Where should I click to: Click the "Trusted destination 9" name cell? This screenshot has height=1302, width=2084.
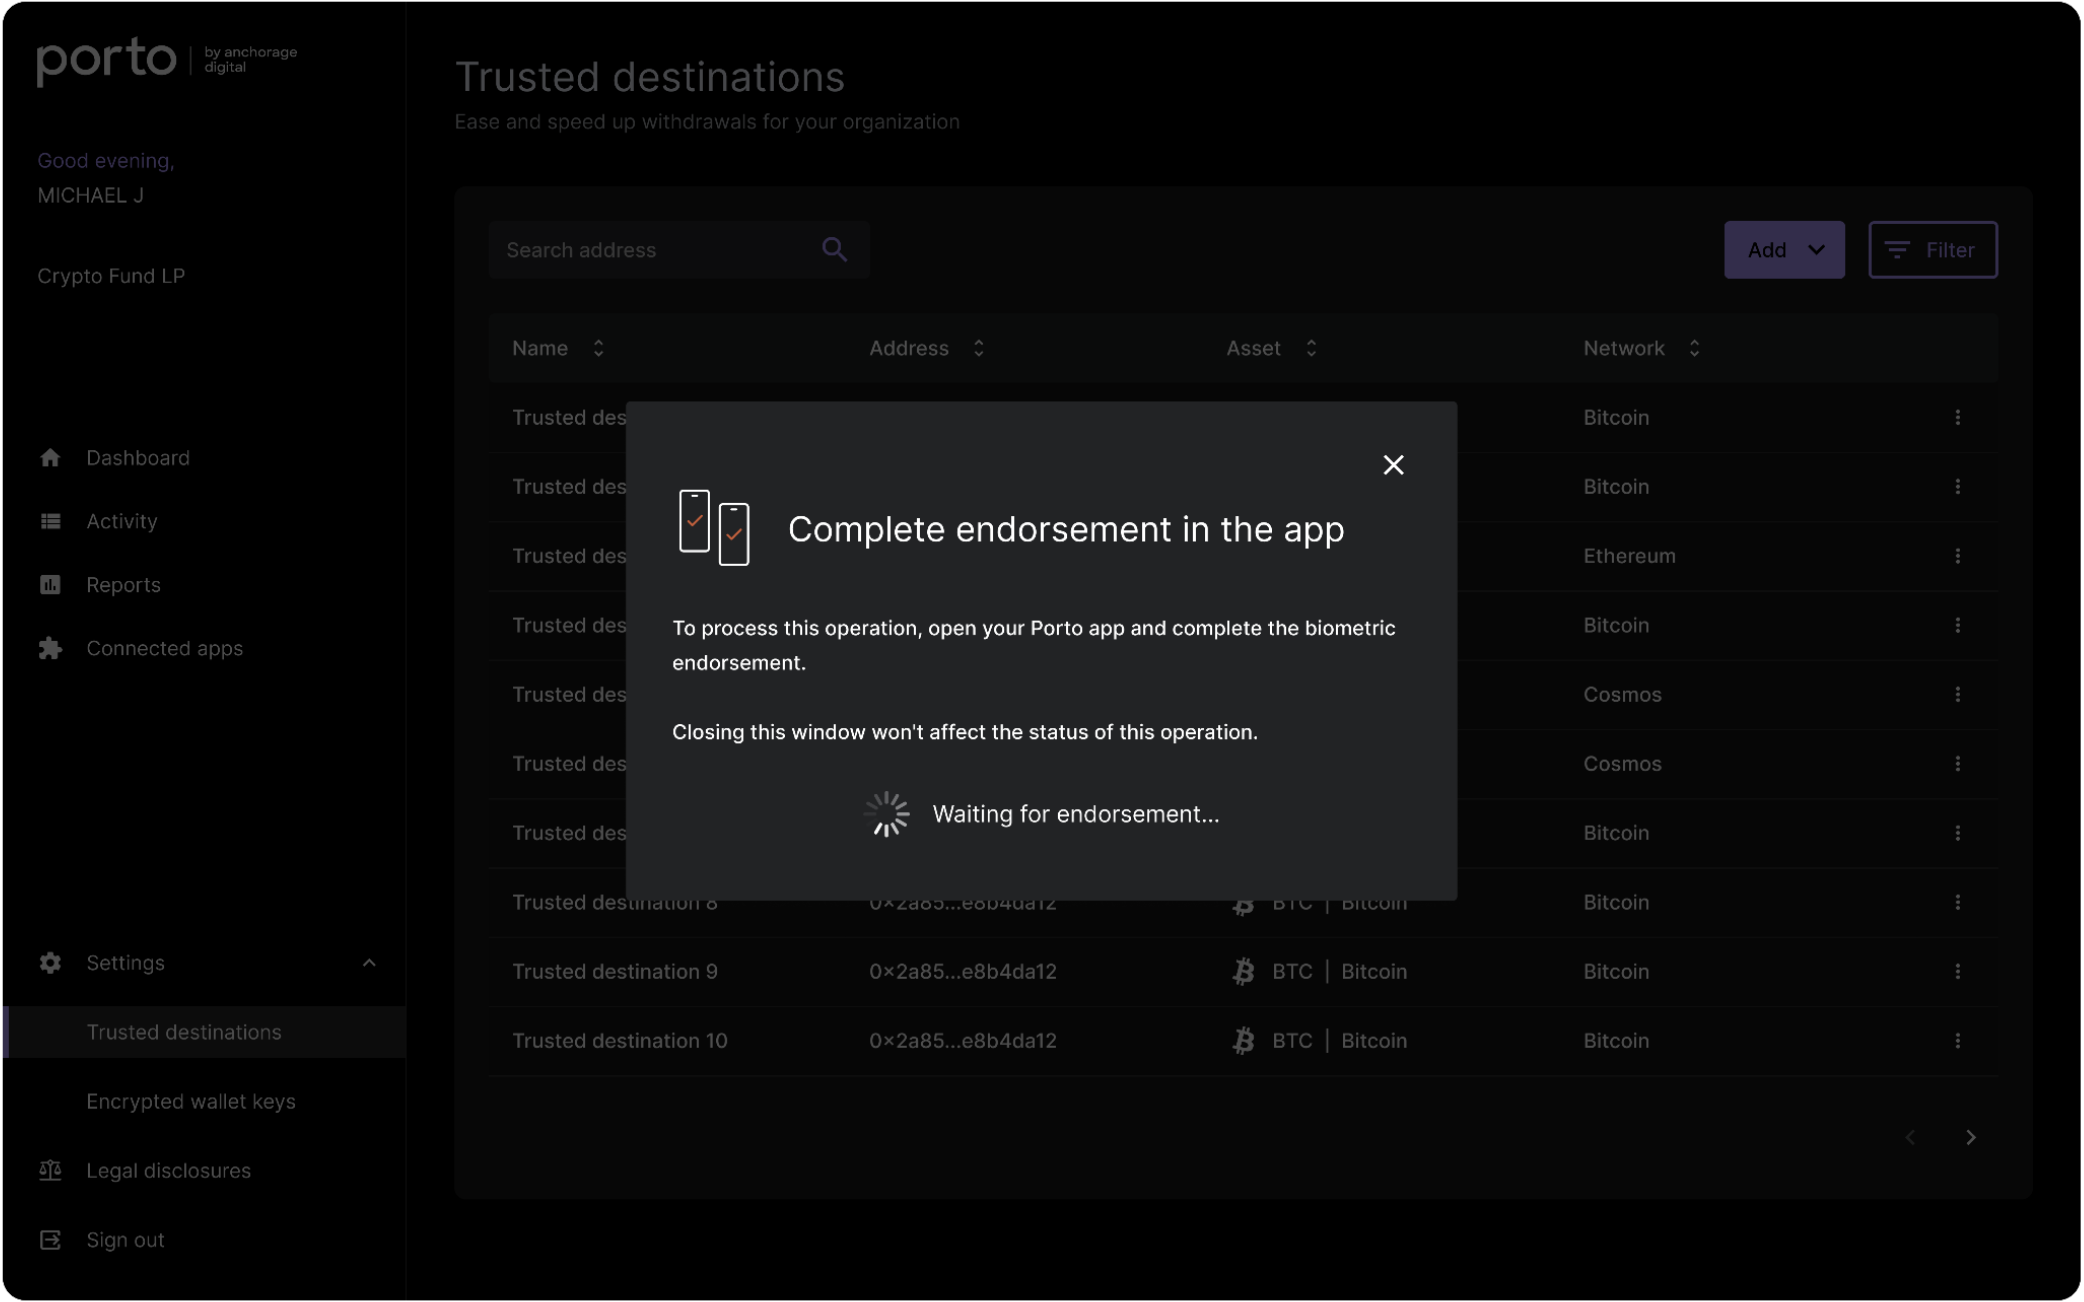615,972
